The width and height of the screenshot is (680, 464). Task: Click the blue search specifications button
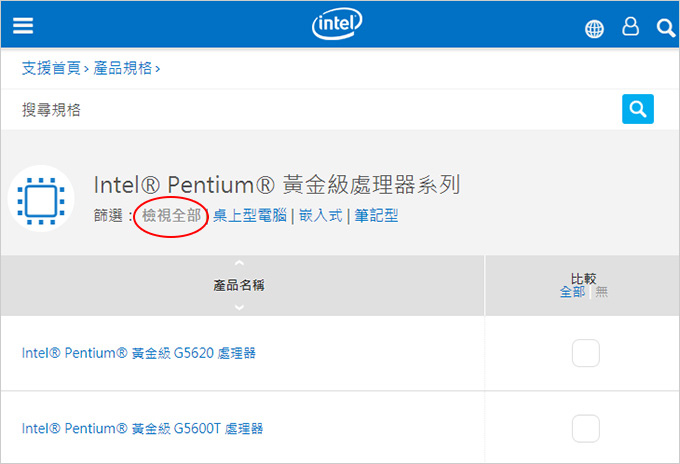638,109
